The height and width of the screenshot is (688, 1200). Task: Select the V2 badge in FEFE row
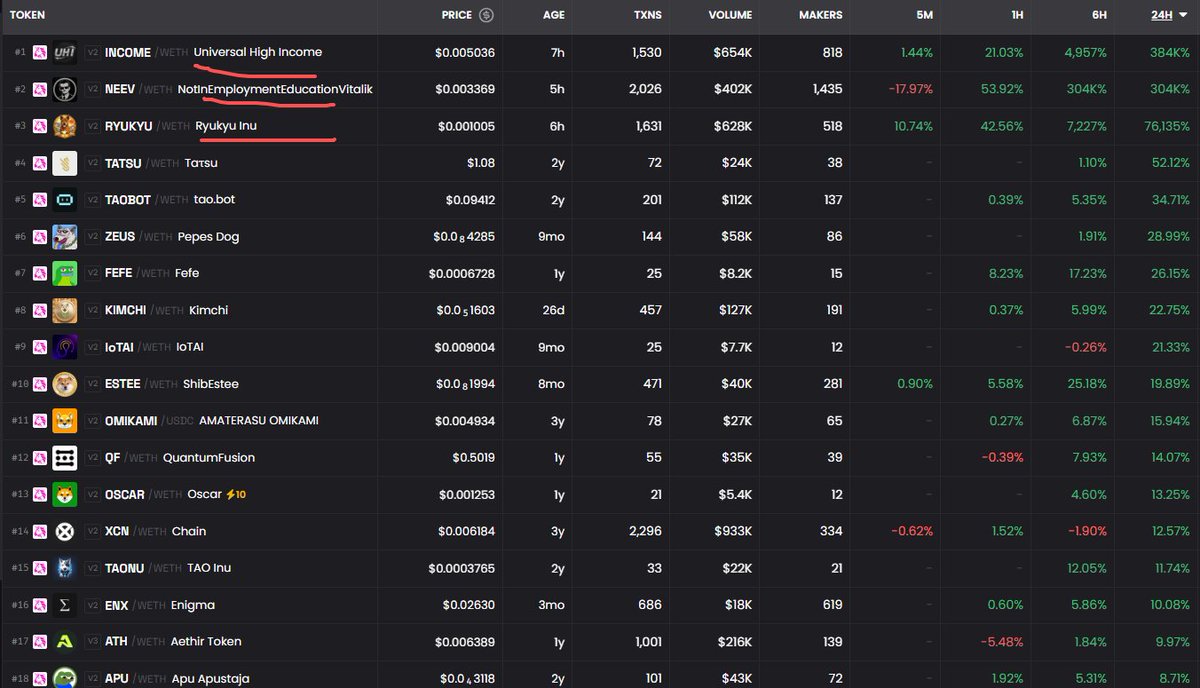92,273
